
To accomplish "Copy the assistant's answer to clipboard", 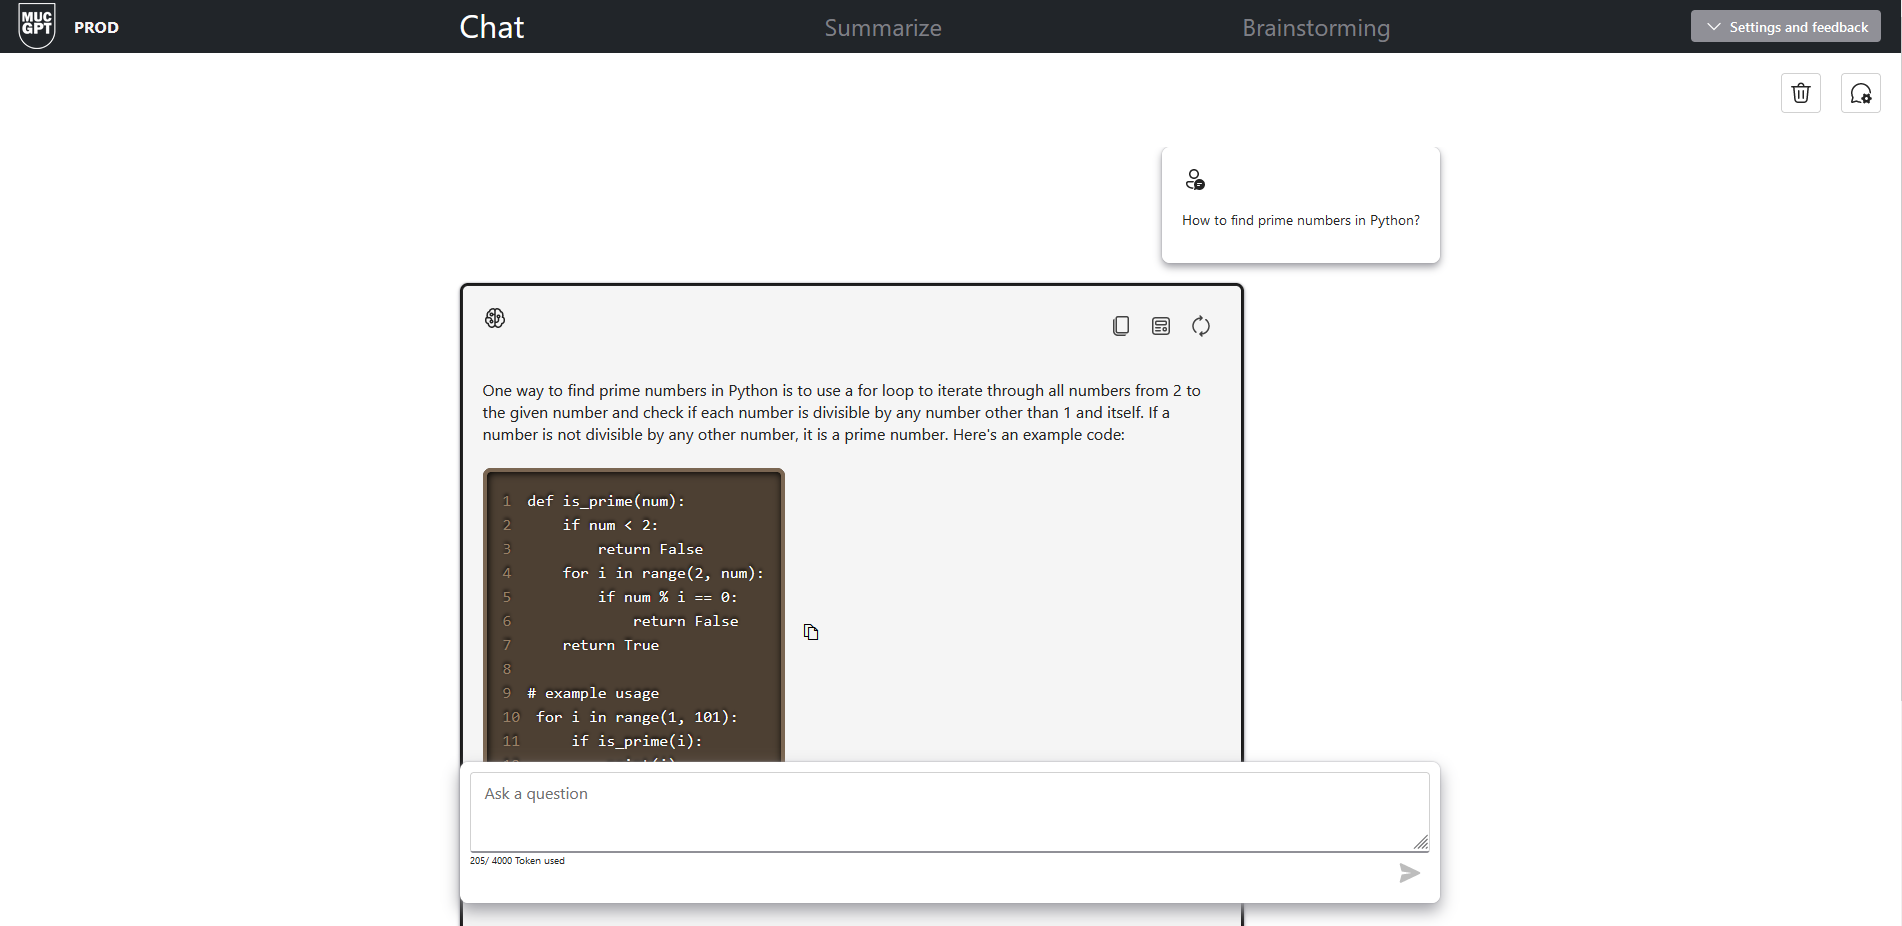I will (x=1121, y=326).
